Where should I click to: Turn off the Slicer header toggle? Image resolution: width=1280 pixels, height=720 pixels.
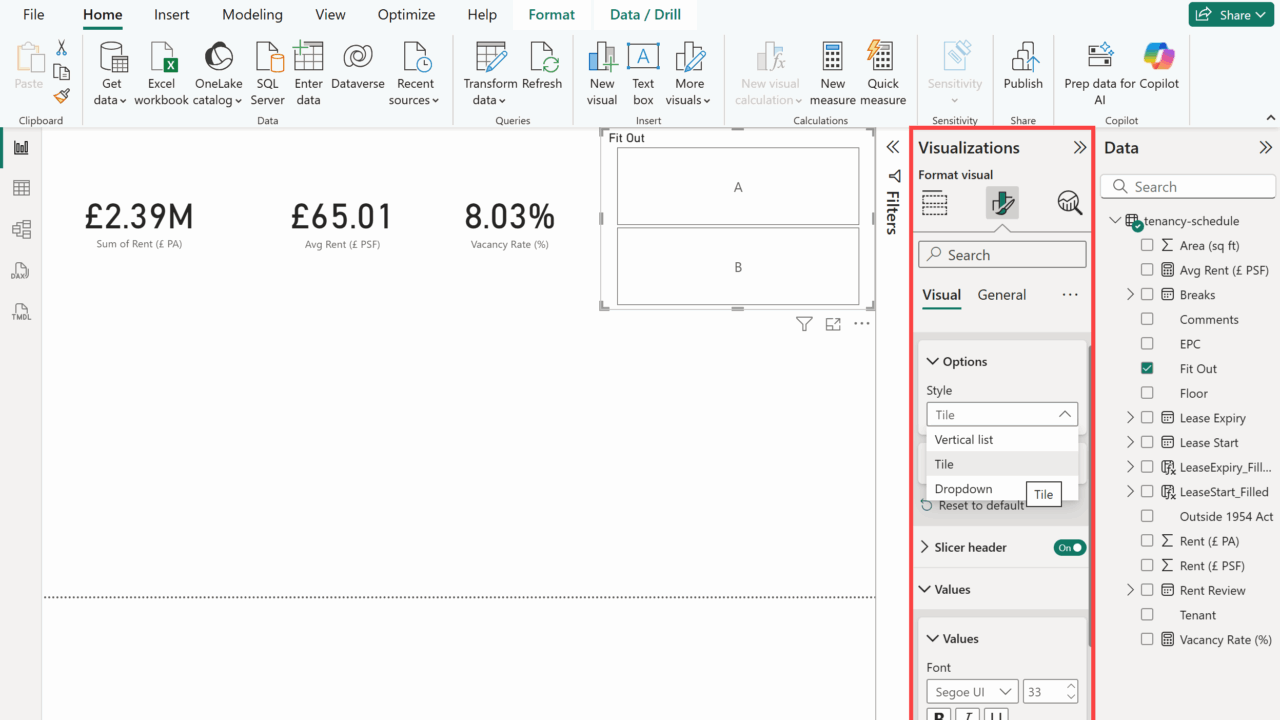click(1069, 548)
